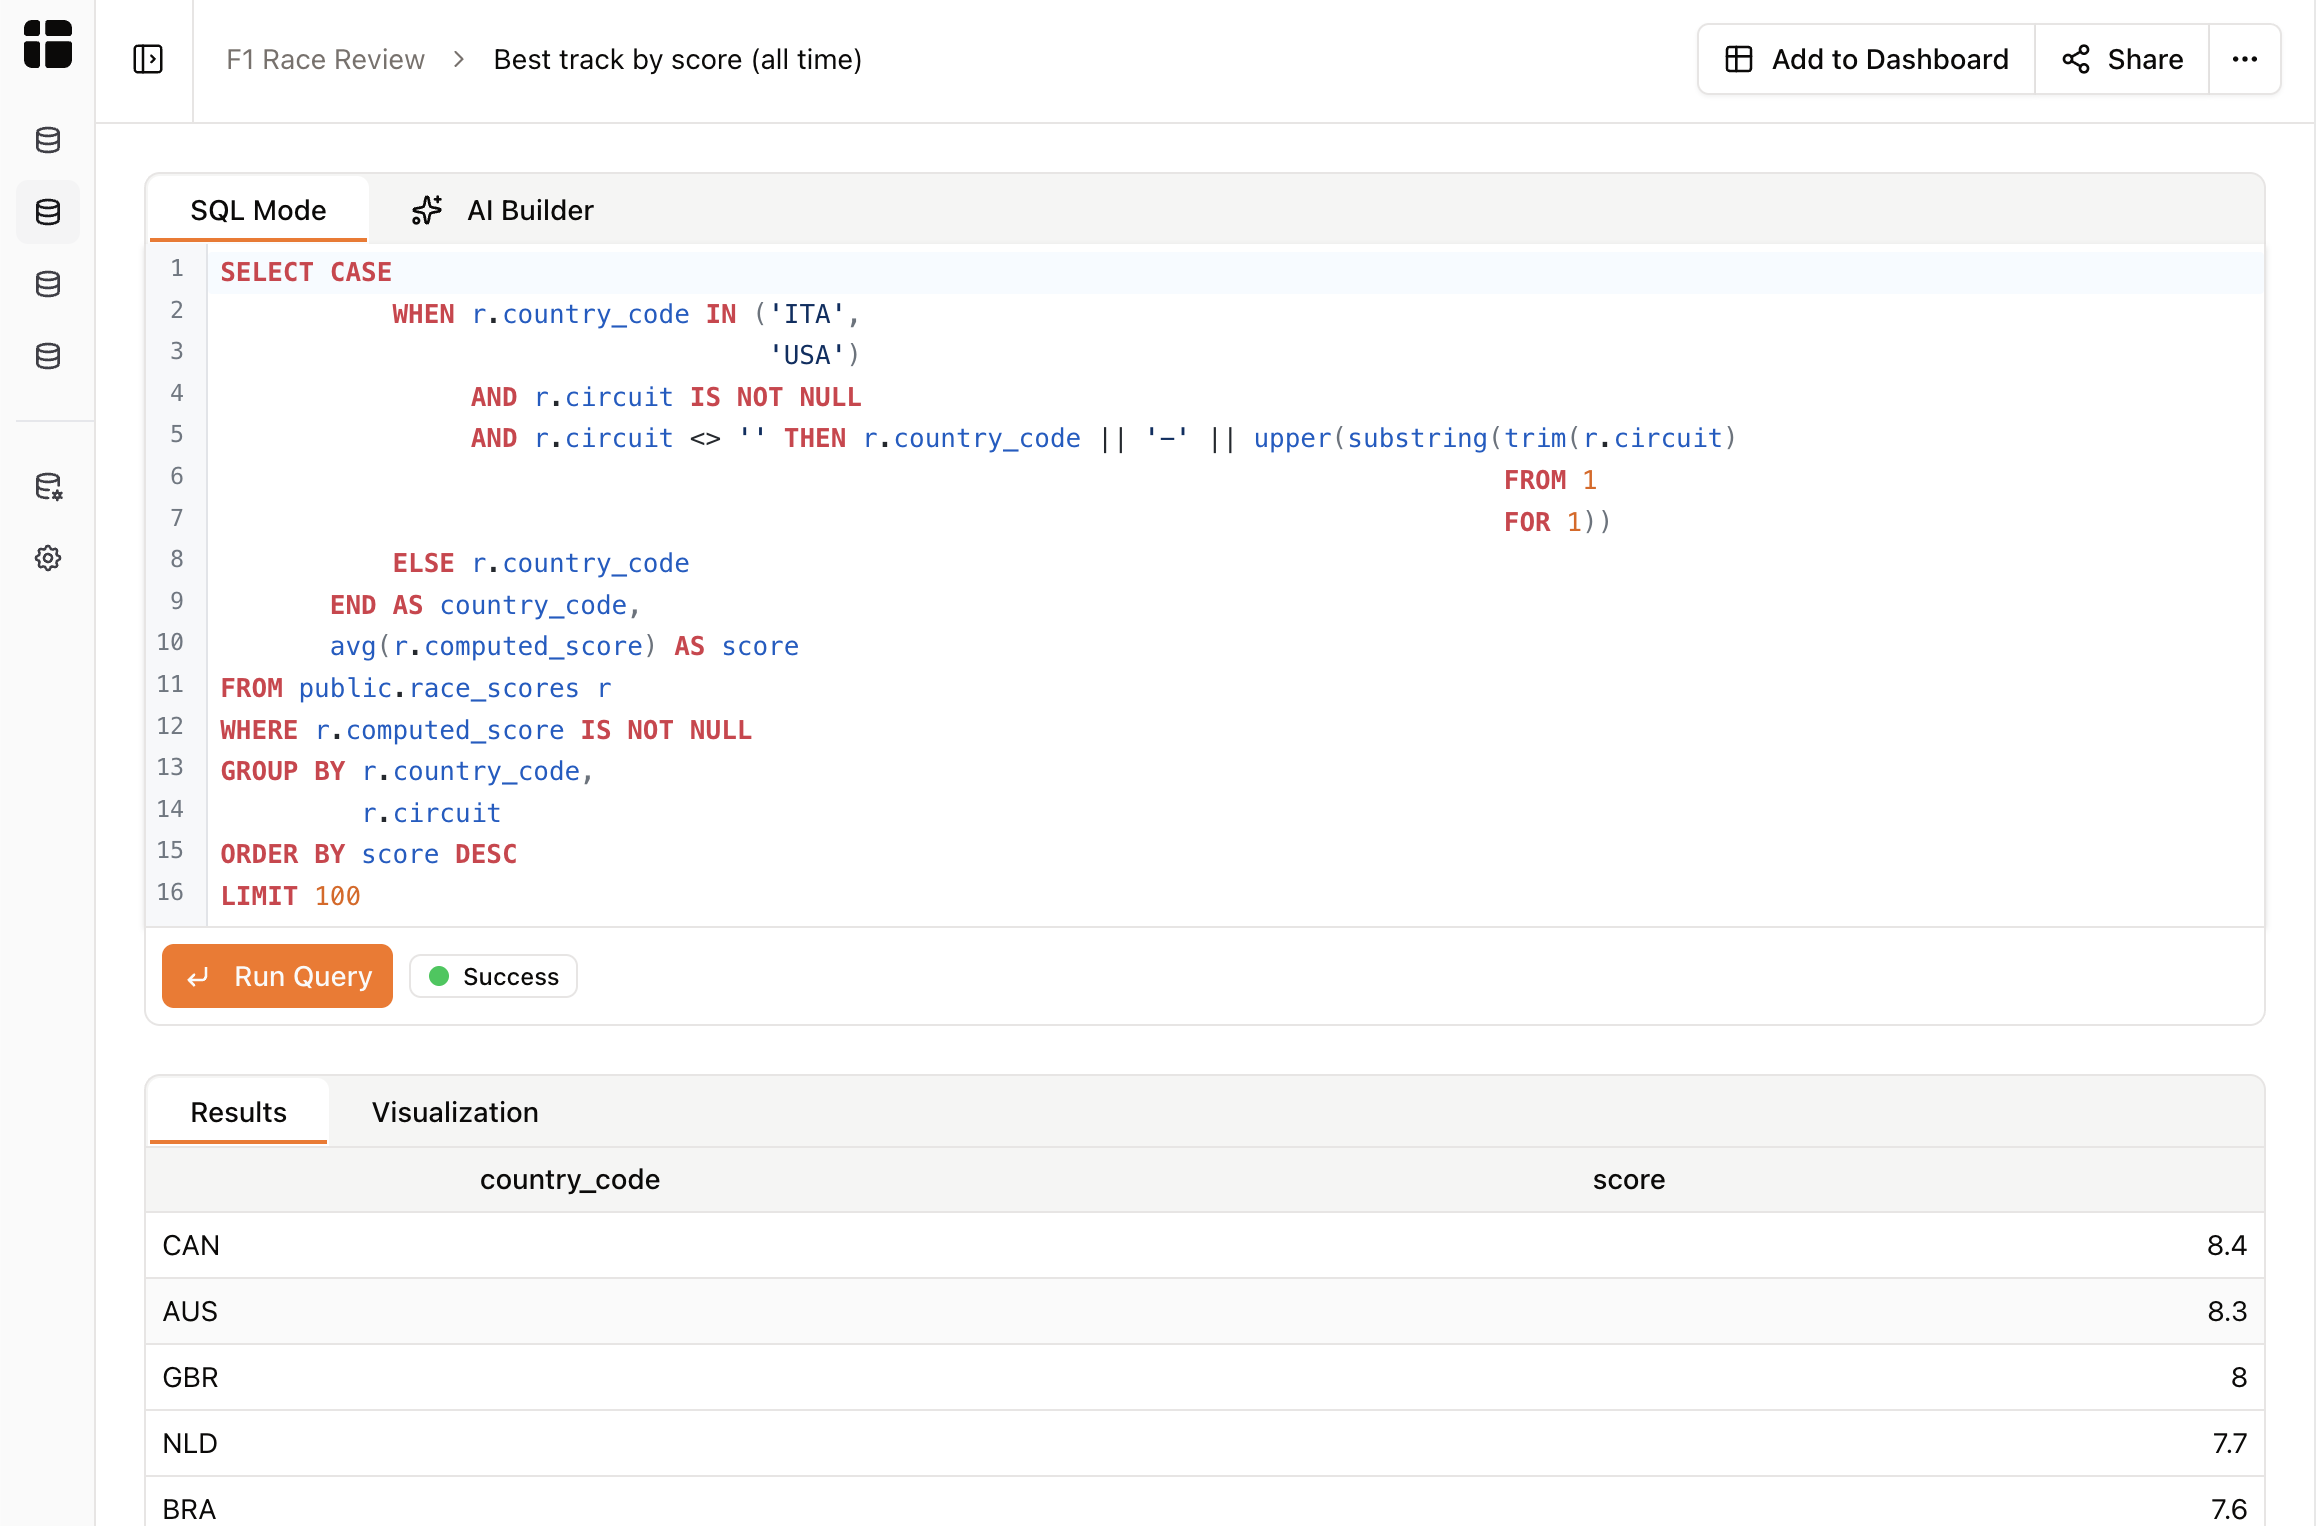The height and width of the screenshot is (1526, 2316).
Task: Click the breadcrumb chevron separator
Action: pos(459,59)
